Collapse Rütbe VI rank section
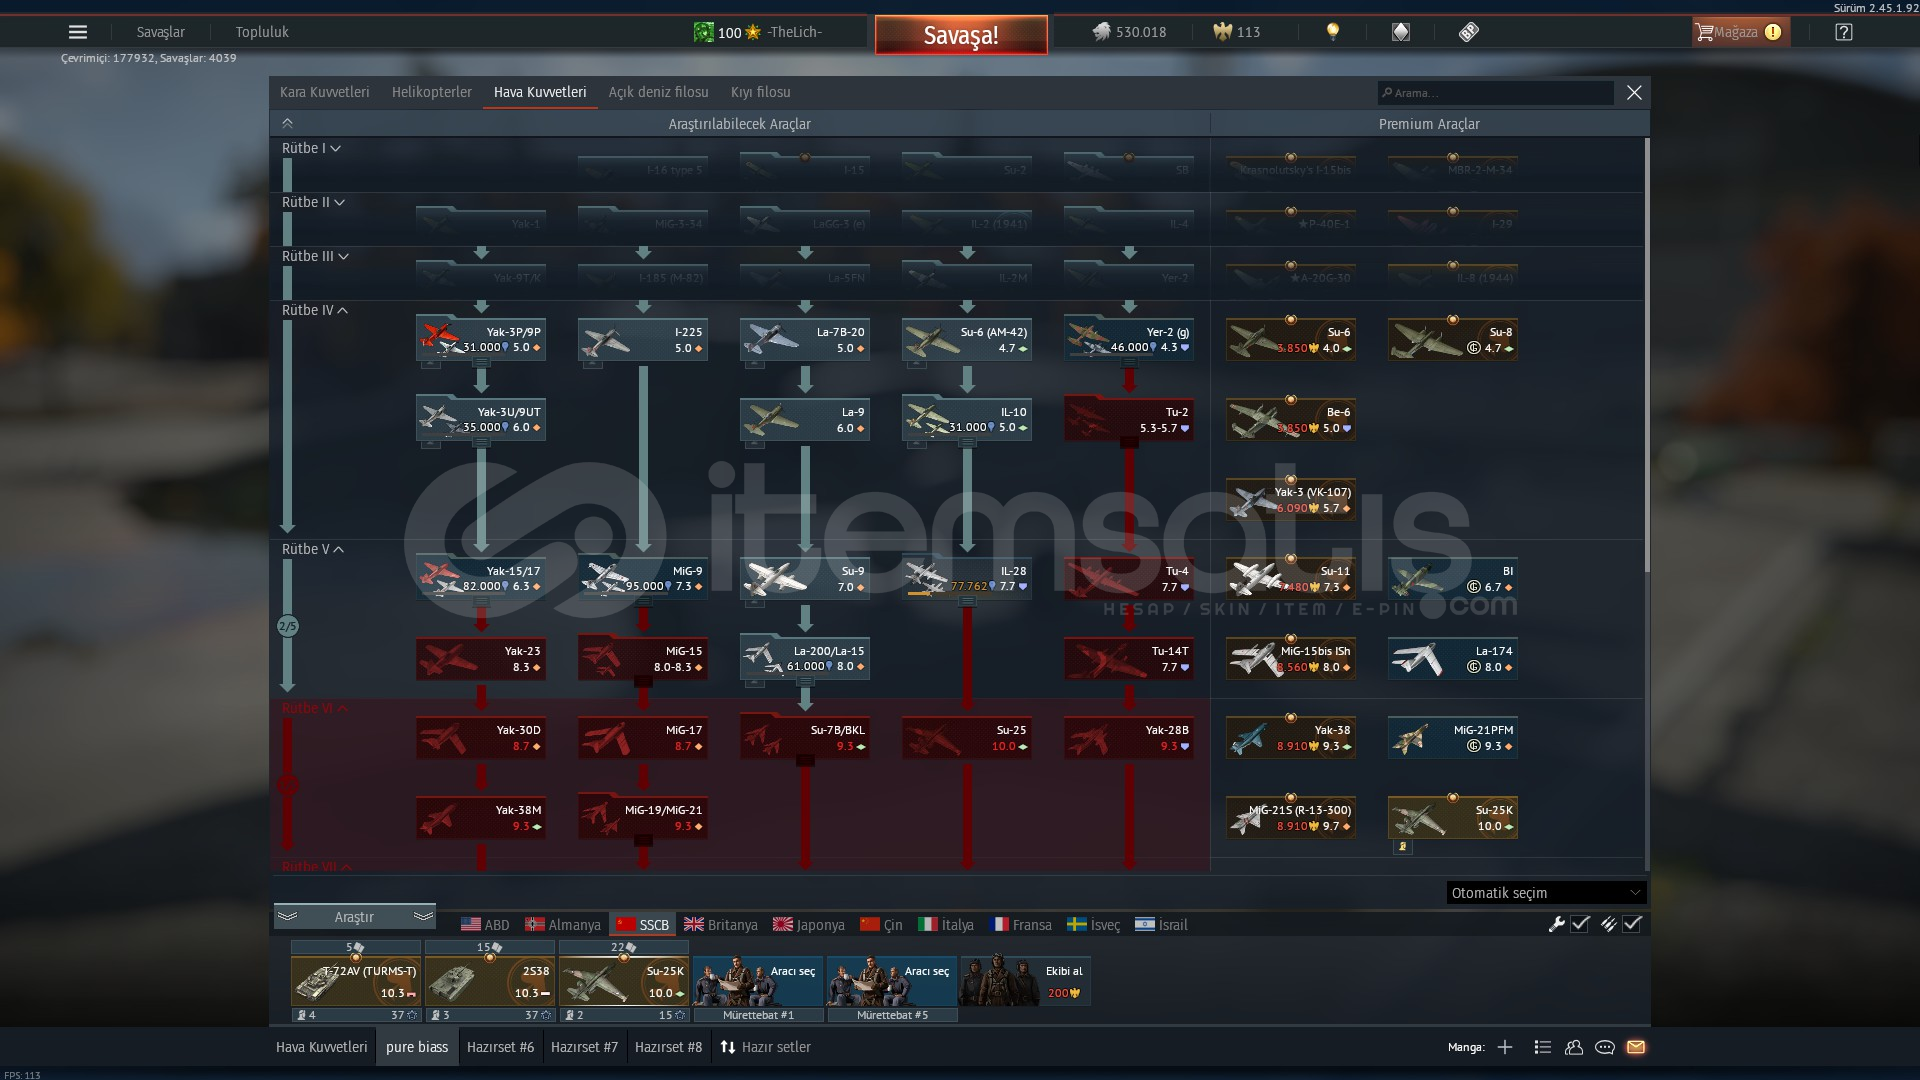The height and width of the screenshot is (1080, 1920). [x=315, y=708]
